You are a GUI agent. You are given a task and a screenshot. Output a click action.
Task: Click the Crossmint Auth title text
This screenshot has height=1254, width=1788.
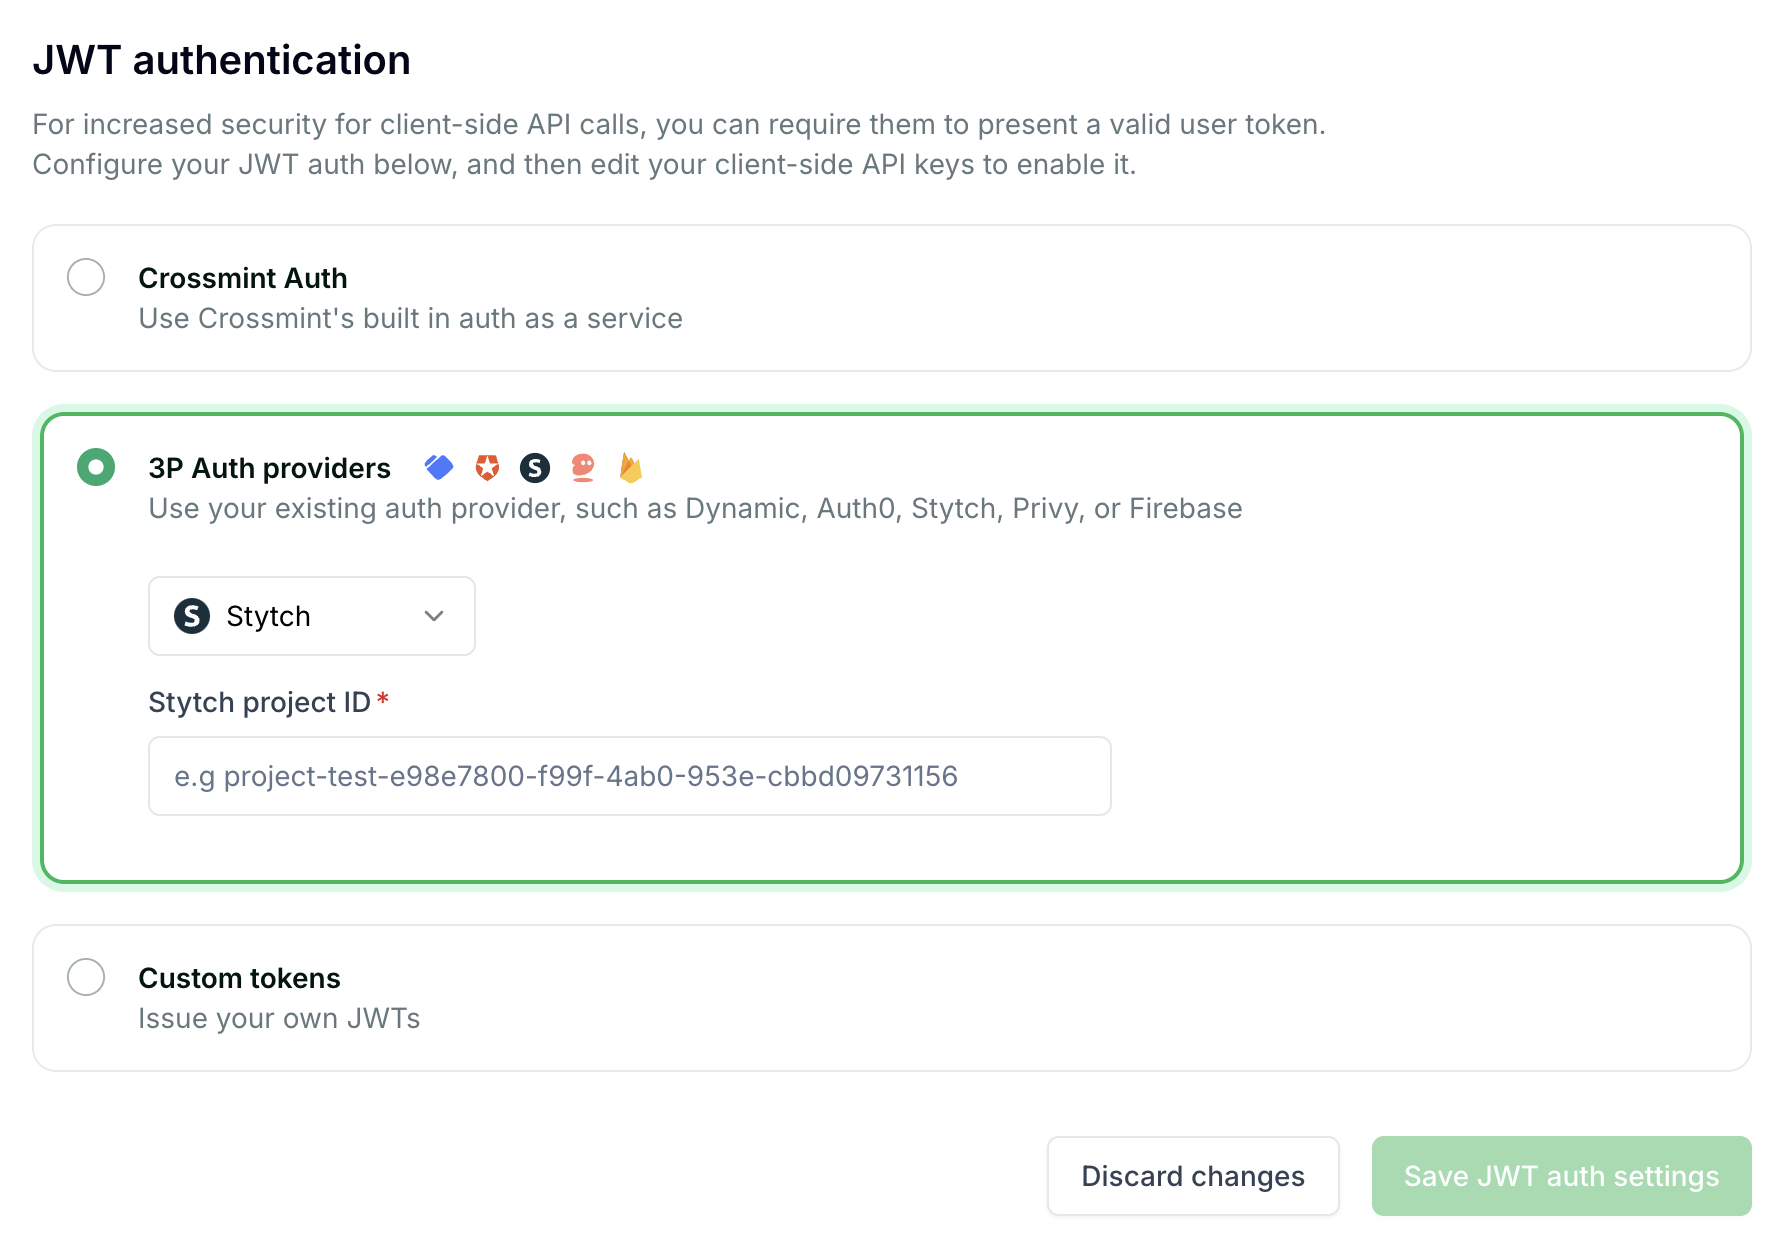pos(243,278)
